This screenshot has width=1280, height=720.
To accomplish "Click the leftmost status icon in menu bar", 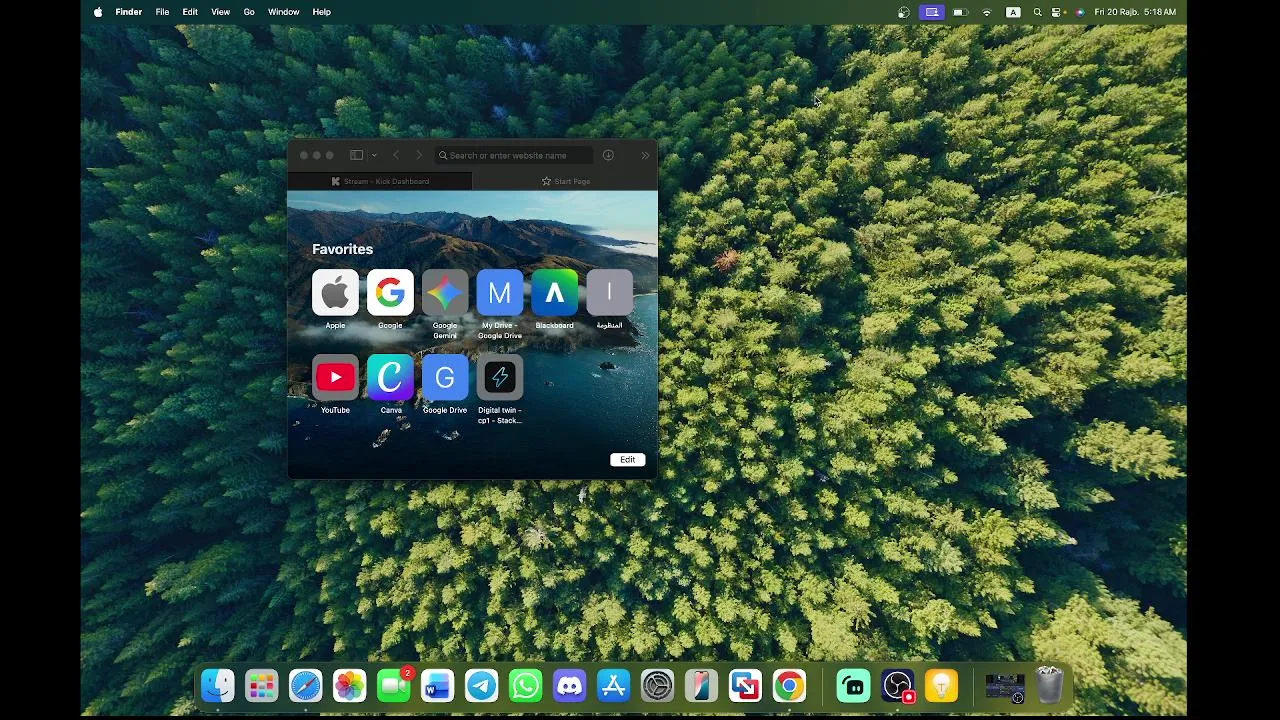I will click(904, 12).
